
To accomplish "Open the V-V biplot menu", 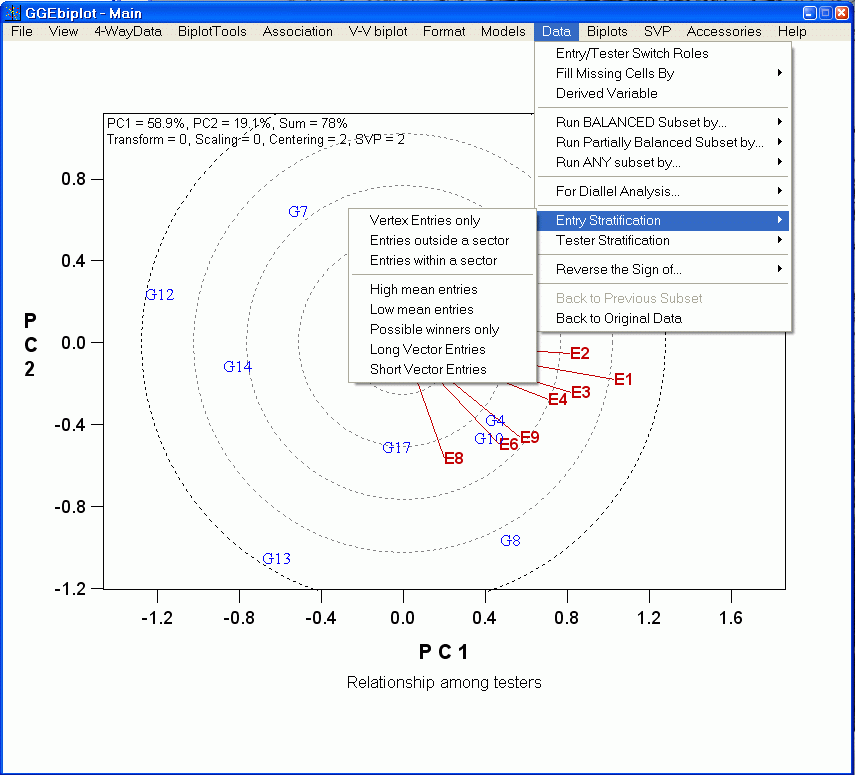I will (x=378, y=31).
